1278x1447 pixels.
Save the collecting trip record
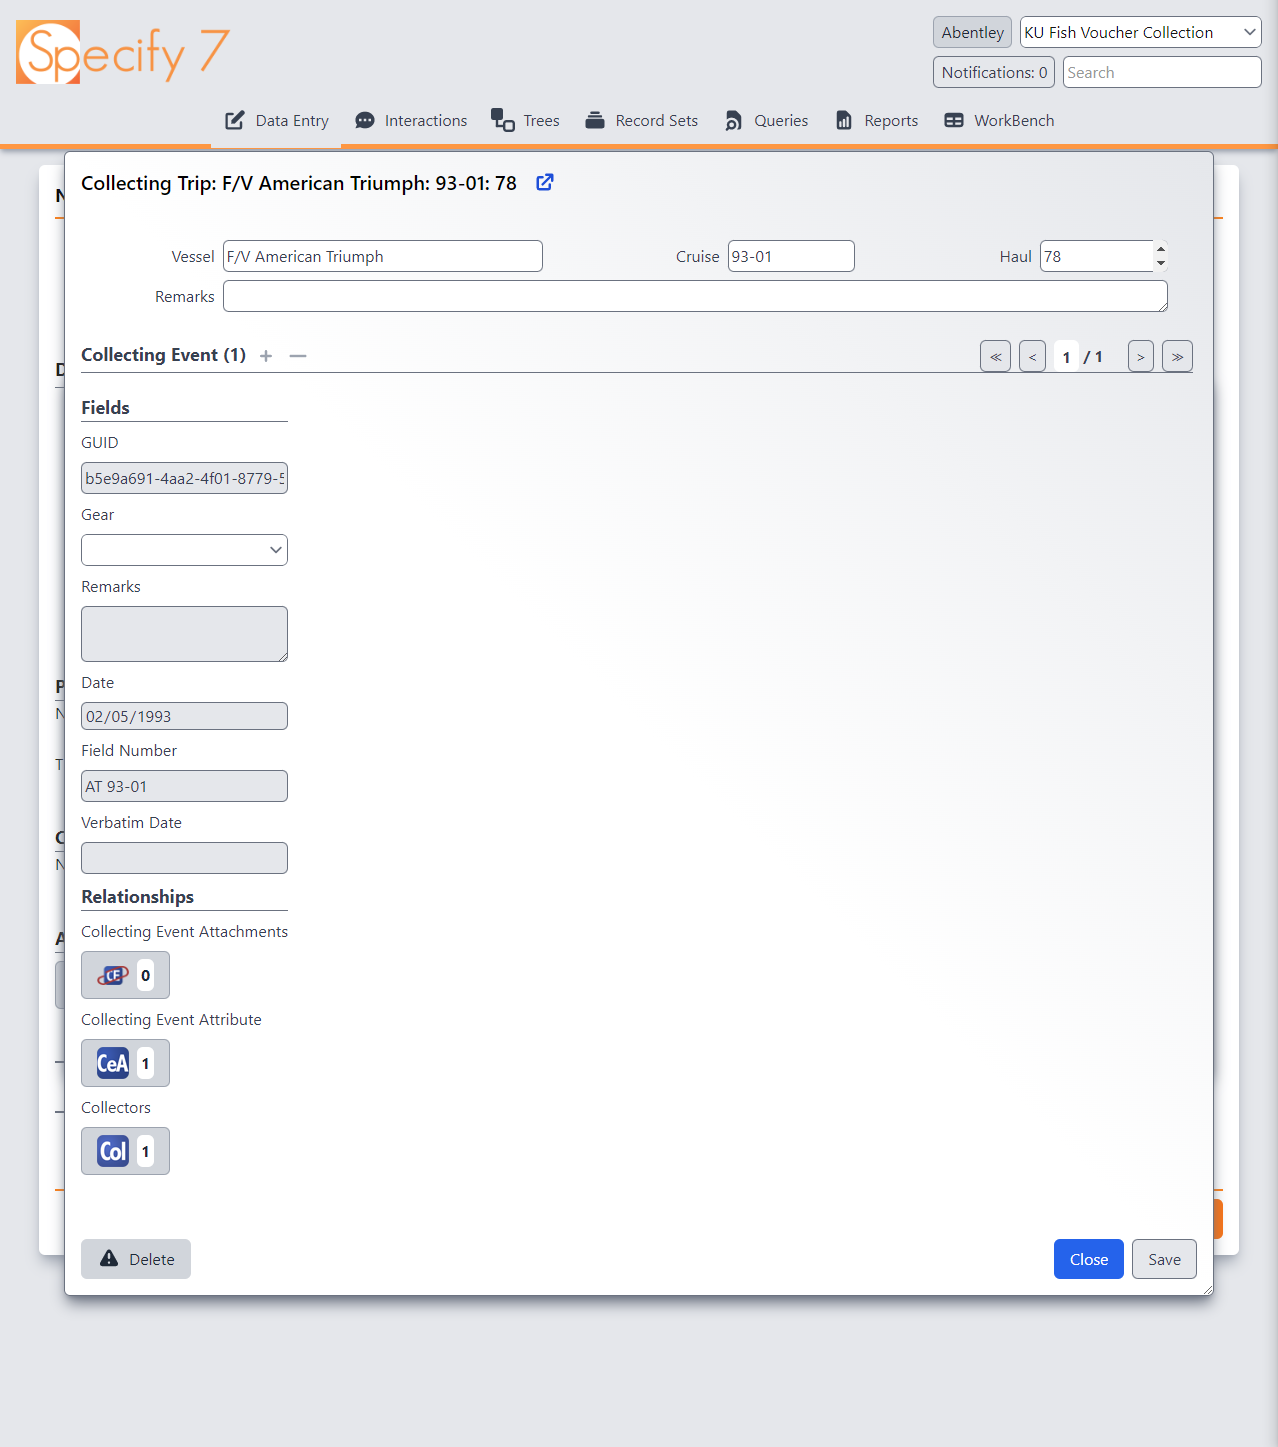click(x=1163, y=1259)
